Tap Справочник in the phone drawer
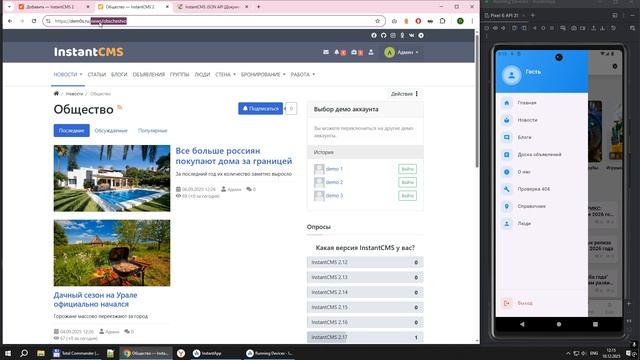 pyautogui.click(x=542, y=206)
